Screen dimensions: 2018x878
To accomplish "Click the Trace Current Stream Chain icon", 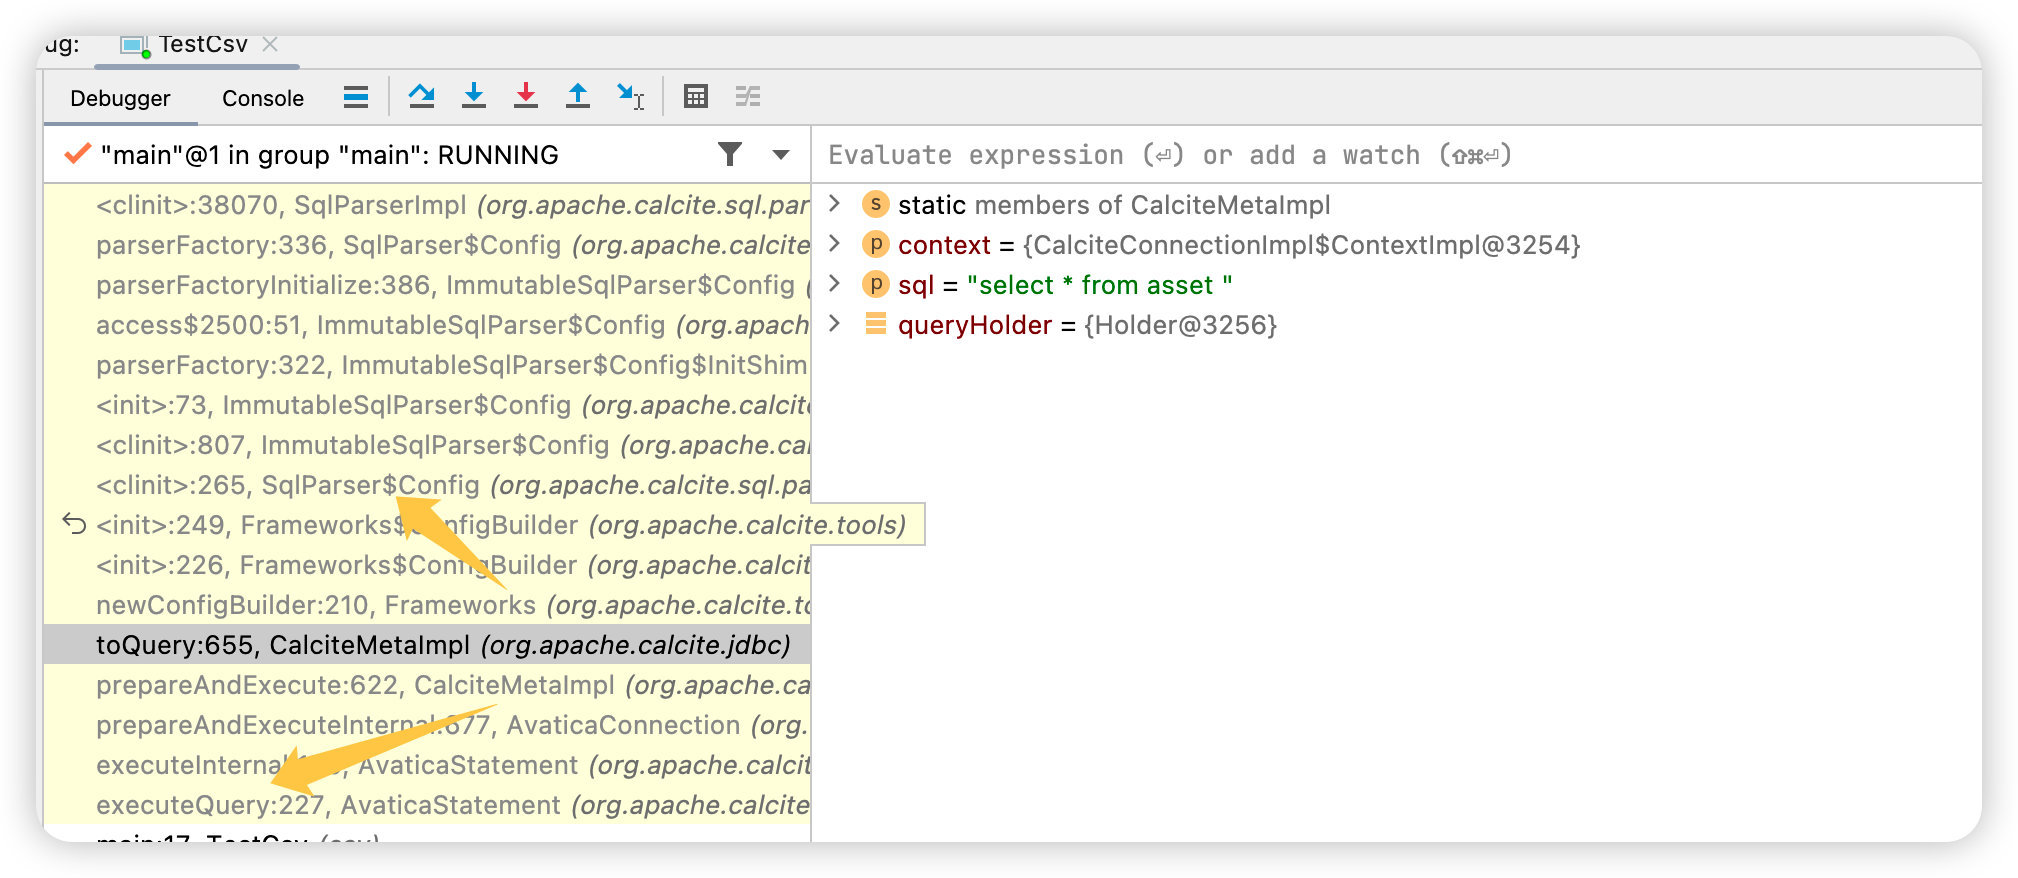I will (748, 97).
